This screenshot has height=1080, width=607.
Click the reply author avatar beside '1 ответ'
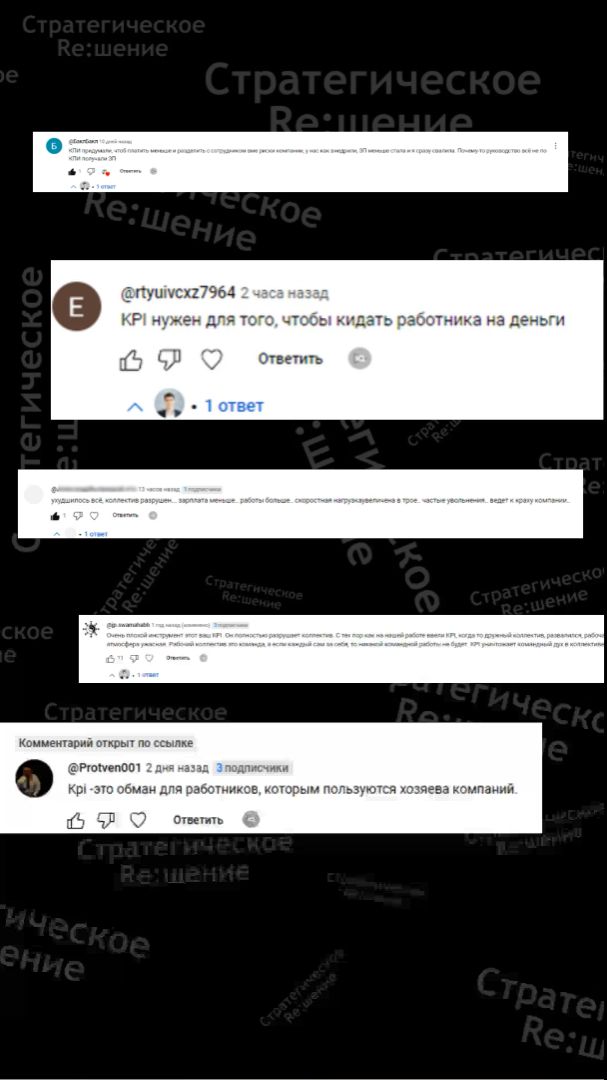tap(169, 404)
